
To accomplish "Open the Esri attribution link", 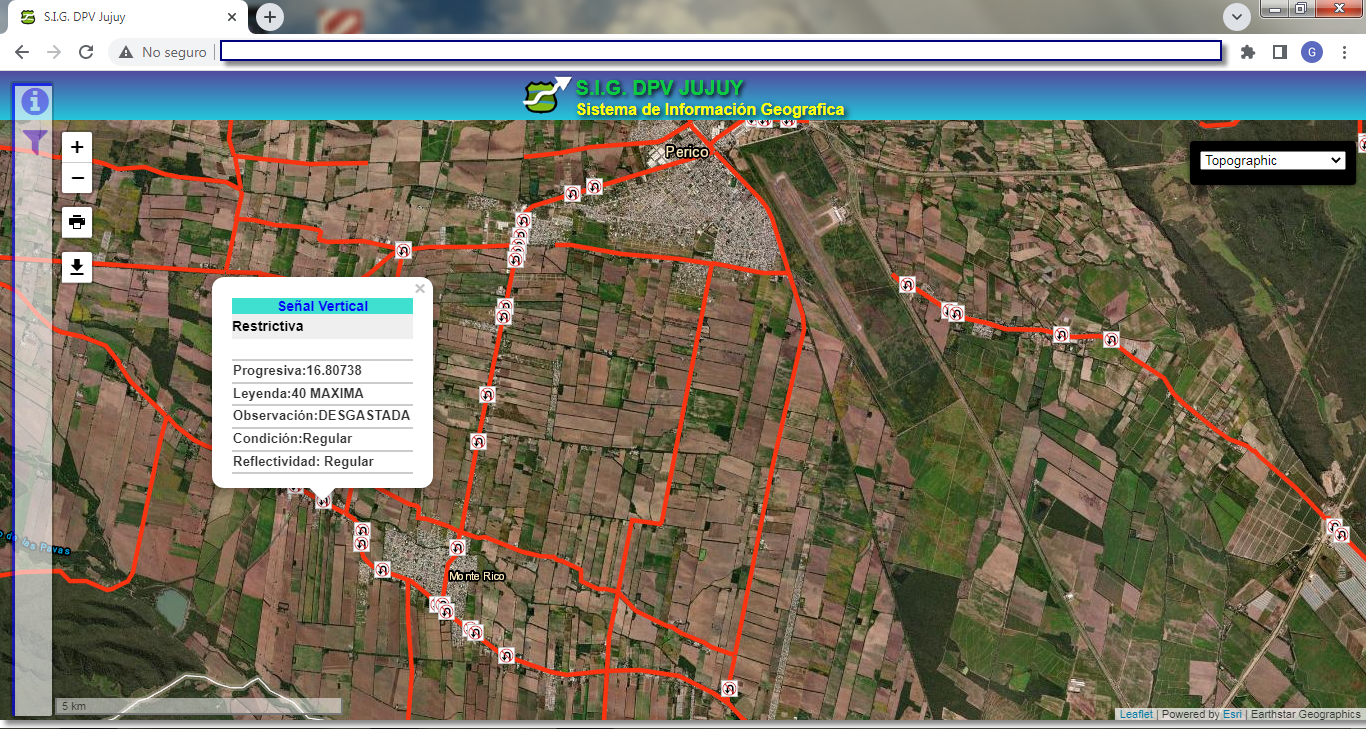I will (x=1231, y=714).
